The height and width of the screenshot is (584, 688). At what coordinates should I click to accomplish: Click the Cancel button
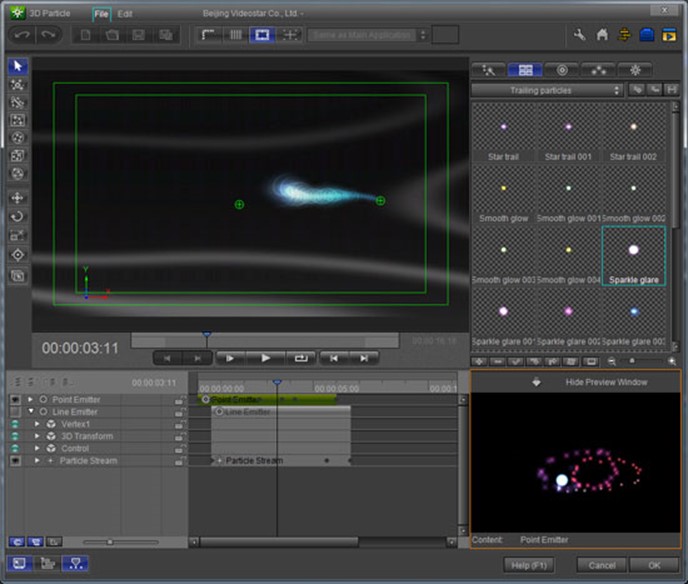pos(602,566)
